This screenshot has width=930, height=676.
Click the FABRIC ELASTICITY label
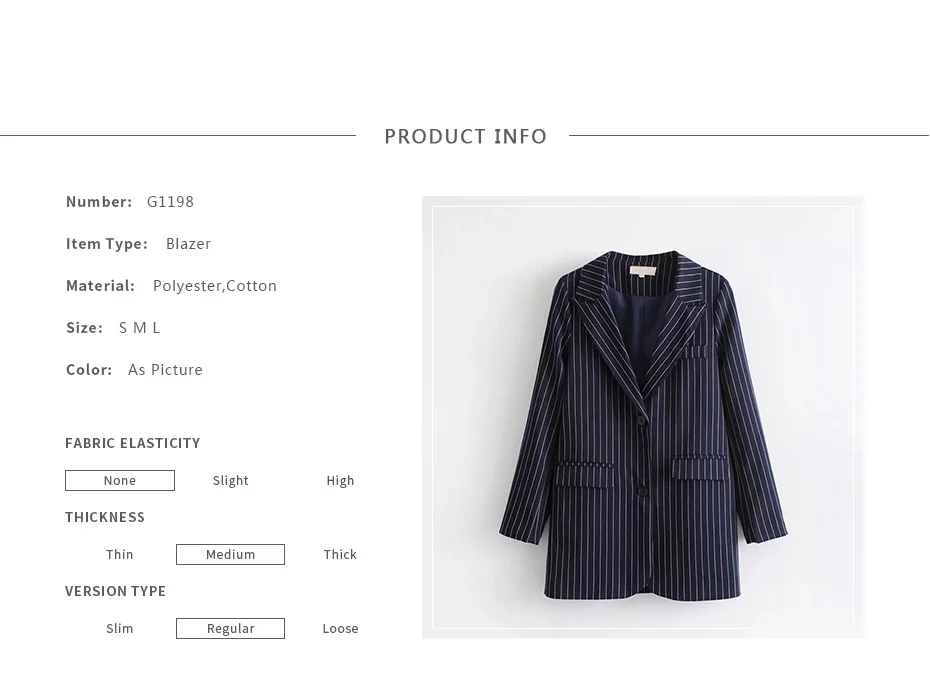click(x=133, y=443)
